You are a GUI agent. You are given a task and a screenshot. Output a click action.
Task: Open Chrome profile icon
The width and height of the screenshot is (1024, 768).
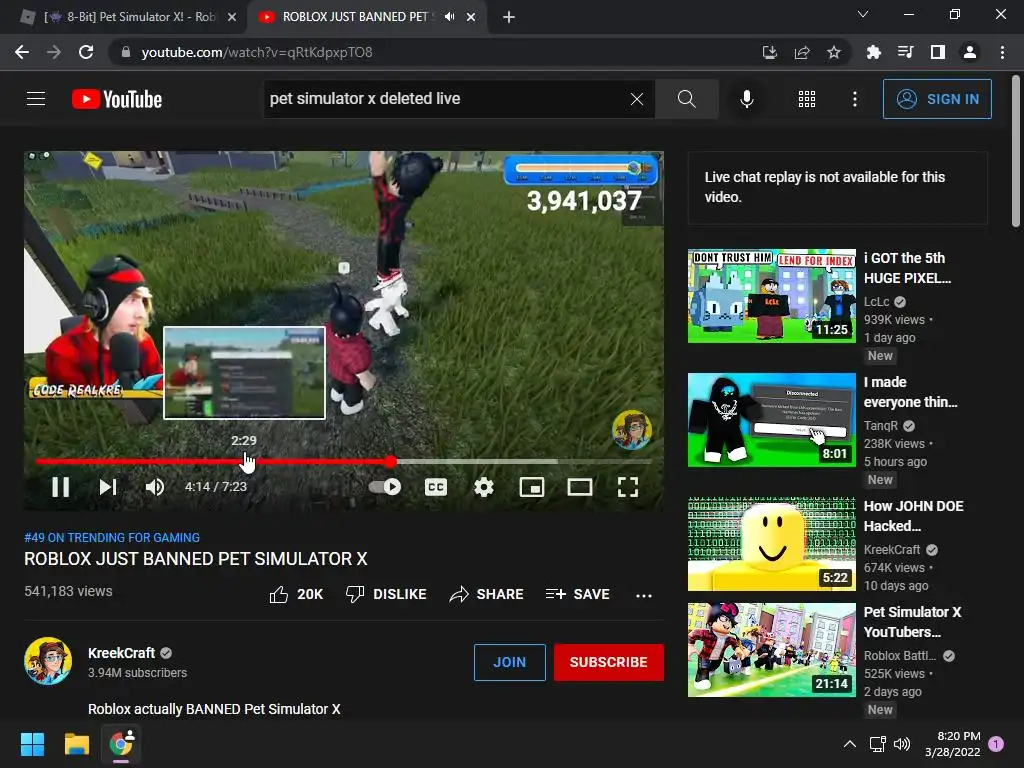point(970,52)
